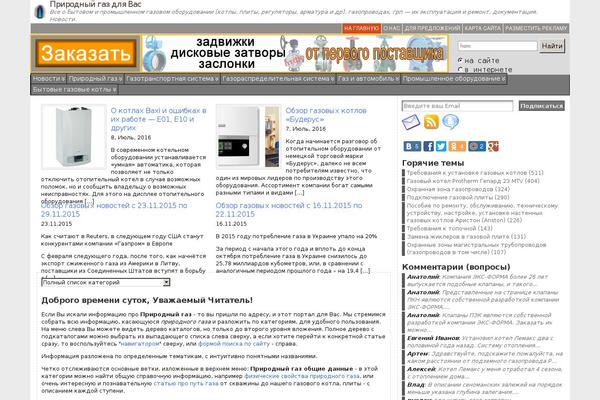This screenshot has height=400, width=600.
Task: Click the Подписаться subscribe button
Action: coord(541,106)
